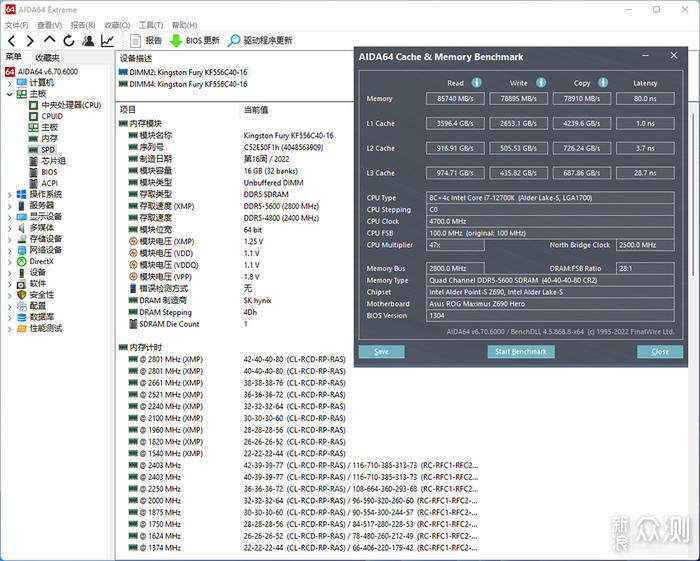
Task: Click info icon next to Copy
Action: coord(604,83)
